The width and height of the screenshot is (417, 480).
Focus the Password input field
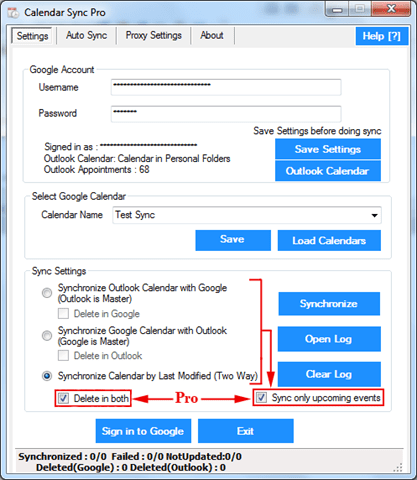click(226, 114)
